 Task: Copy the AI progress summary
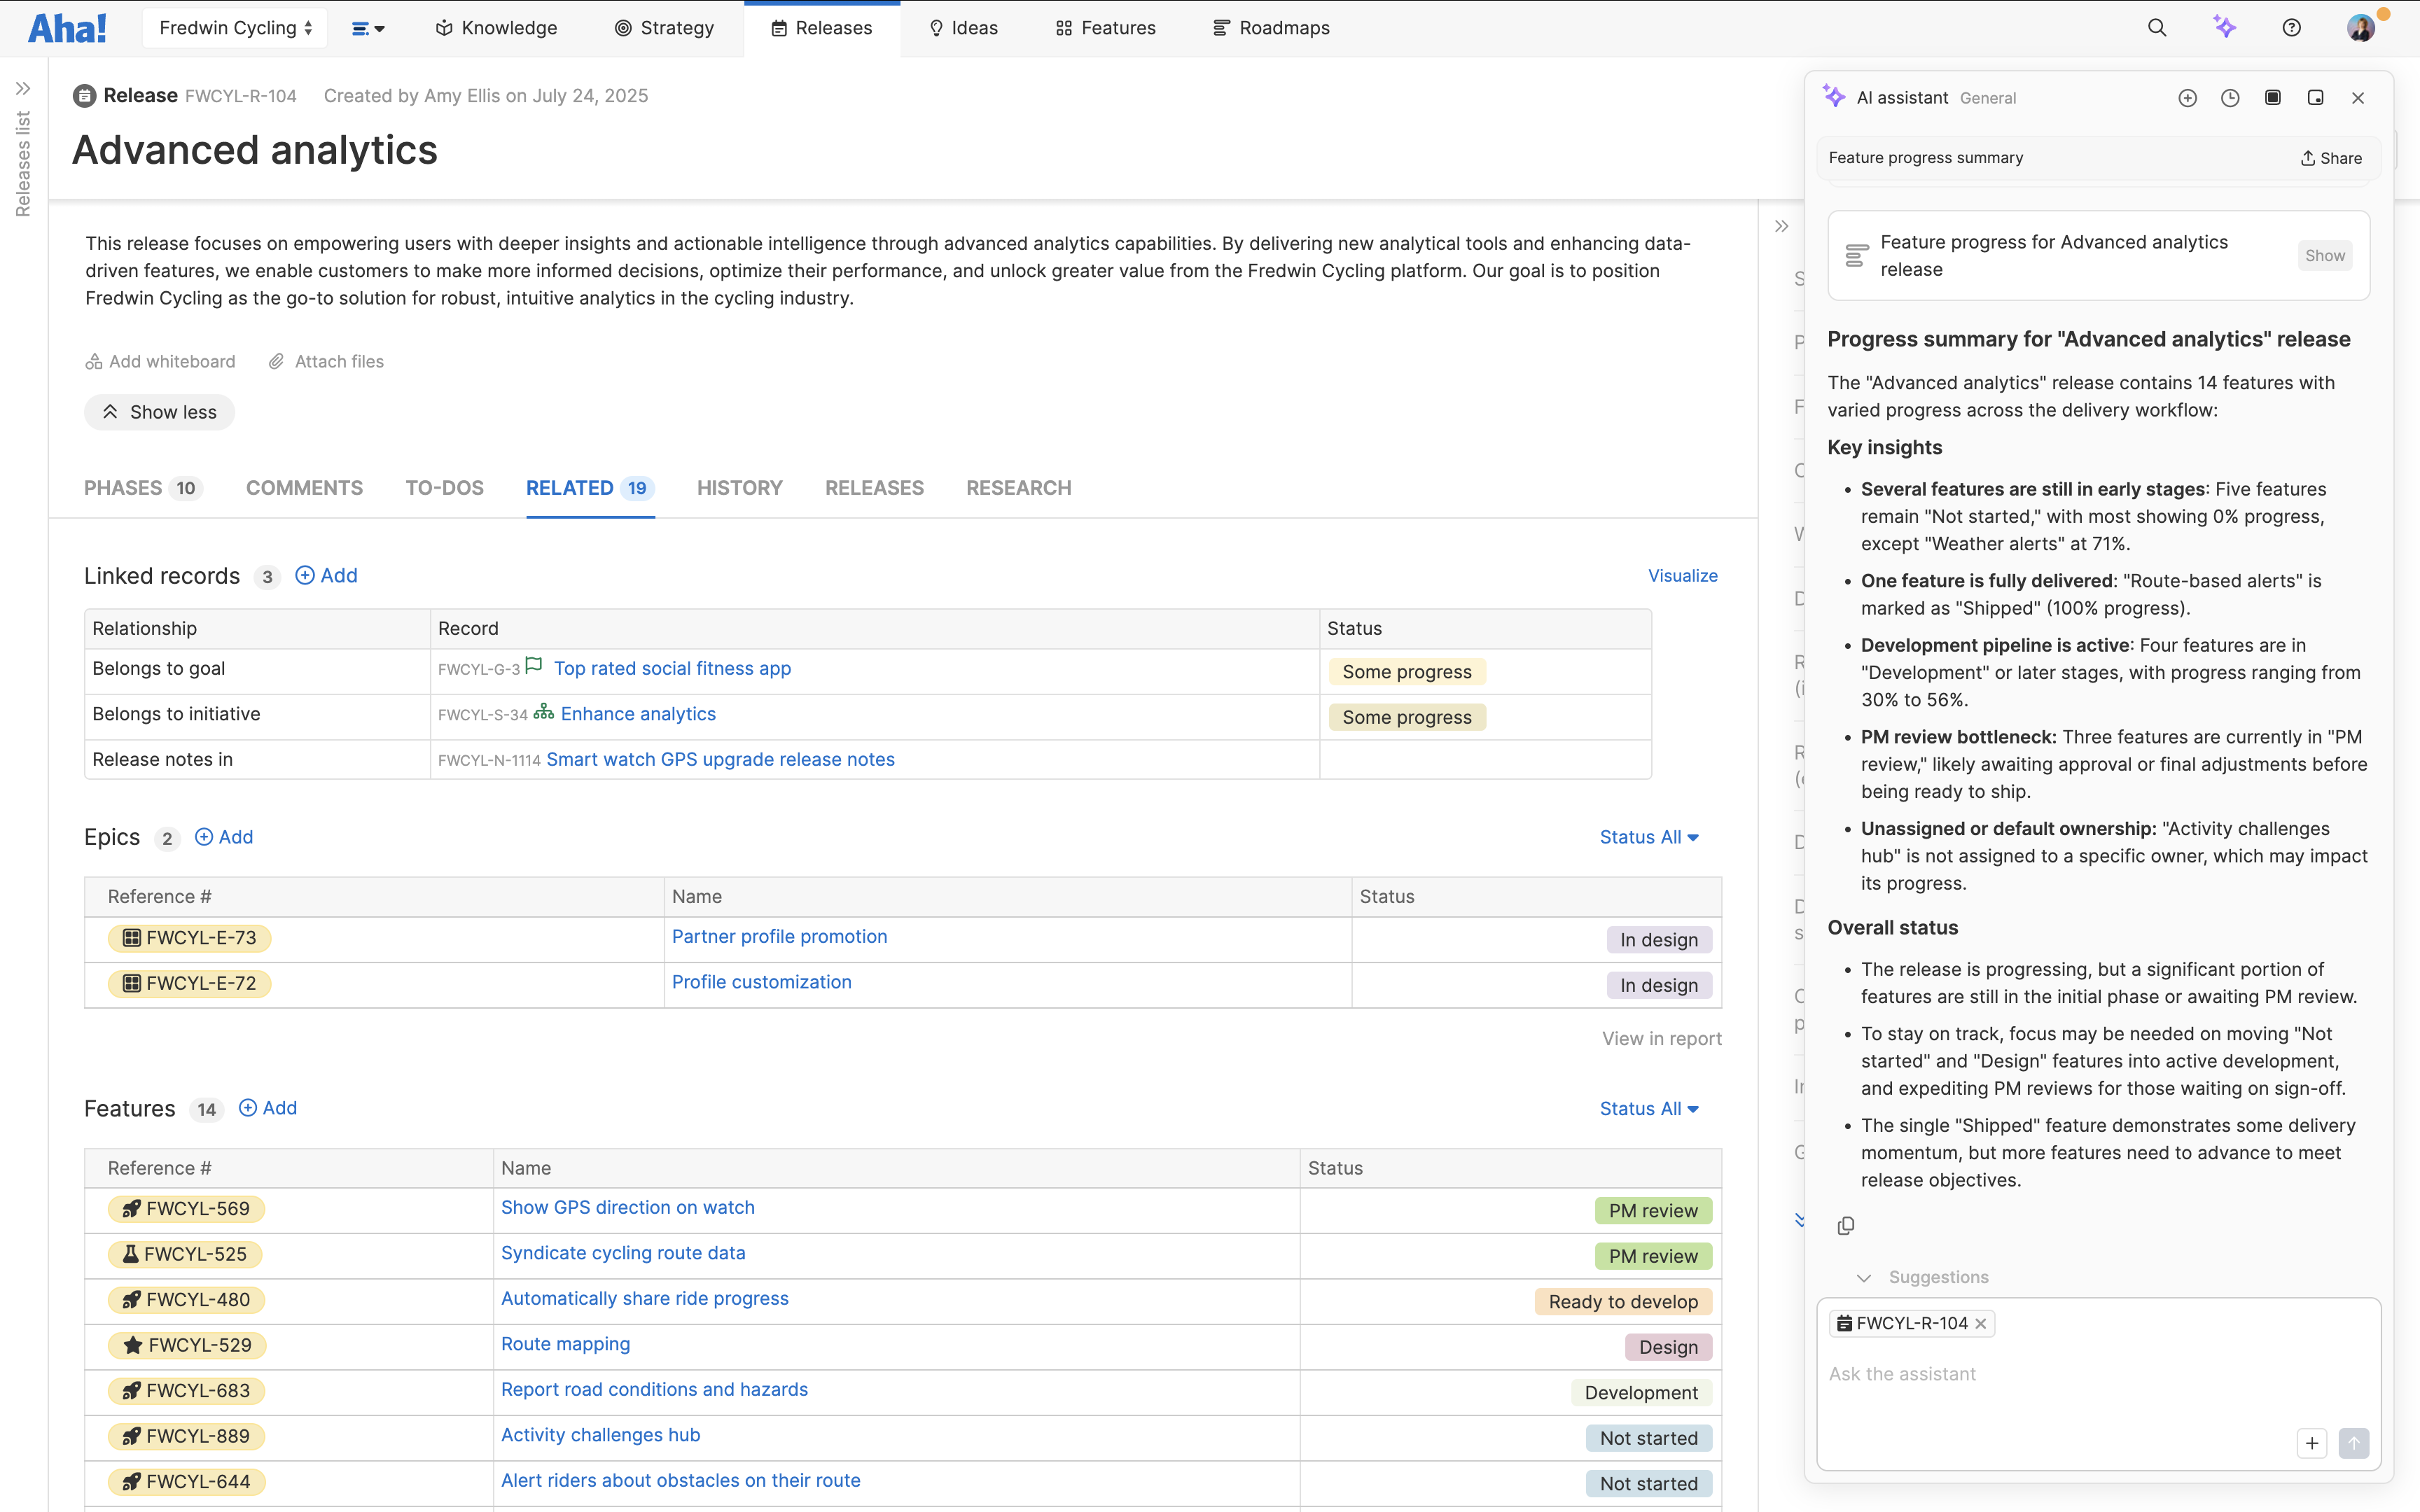pyautogui.click(x=1845, y=1226)
